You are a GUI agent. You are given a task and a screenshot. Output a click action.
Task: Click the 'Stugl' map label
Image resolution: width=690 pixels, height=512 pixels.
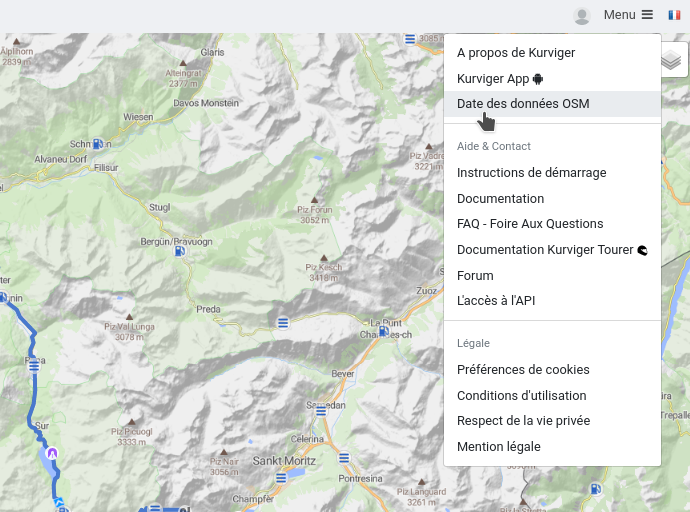coord(159,207)
